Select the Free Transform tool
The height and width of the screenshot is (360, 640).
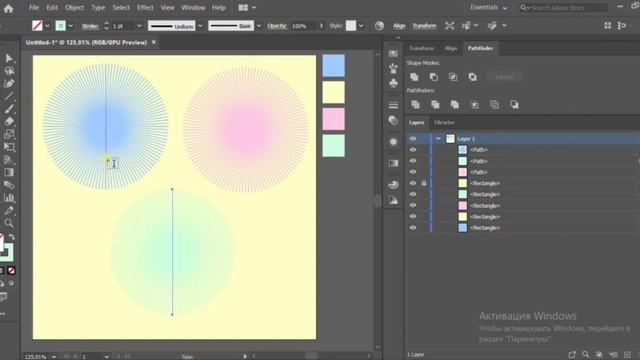click(x=9, y=147)
